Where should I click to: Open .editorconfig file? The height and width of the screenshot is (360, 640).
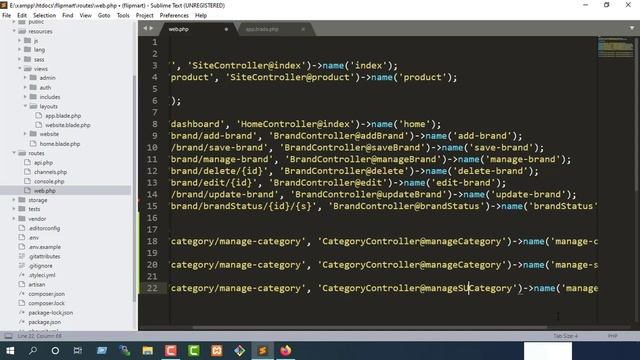coord(44,228)
